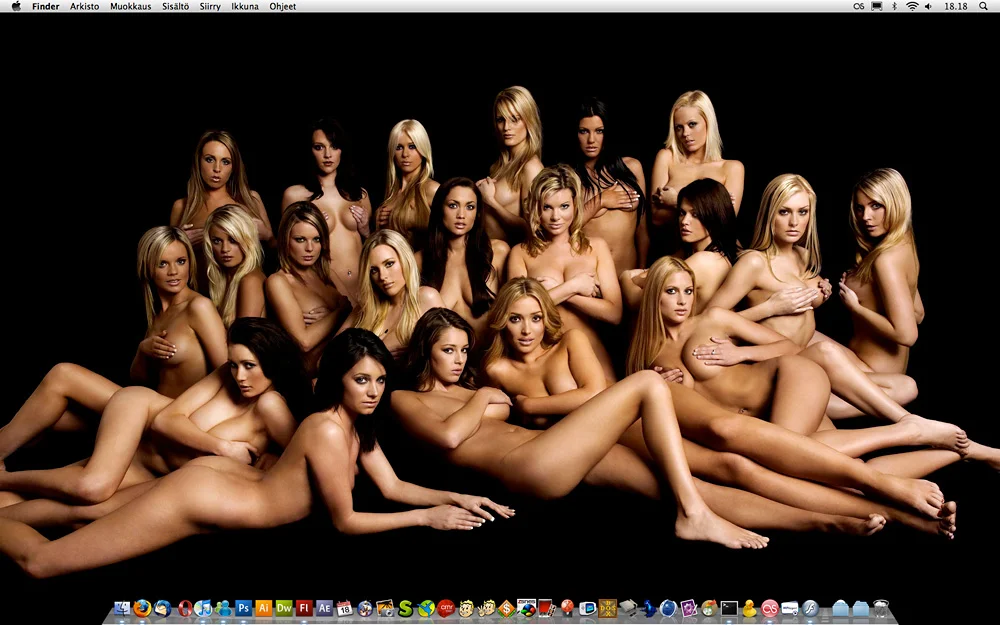
Task: Open Firefox from the dock
Action: tap(142, 608)
